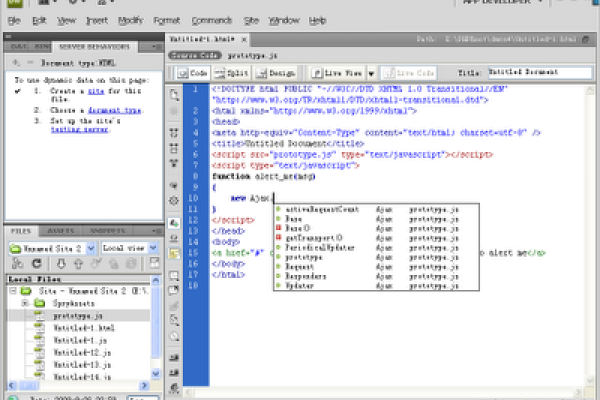The width and height of the screenshot is (600, 400).
Task: Open the Window menu
Action: pos(284,20)
